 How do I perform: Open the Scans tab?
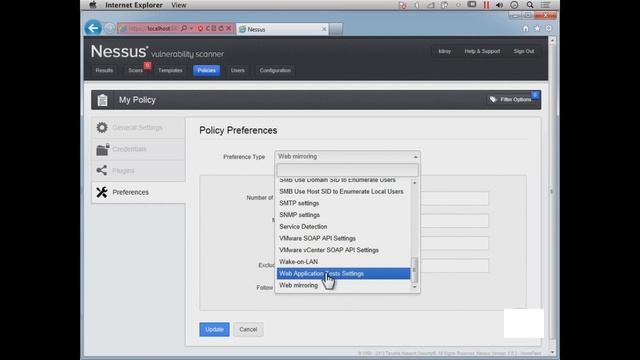click(136, 70)
